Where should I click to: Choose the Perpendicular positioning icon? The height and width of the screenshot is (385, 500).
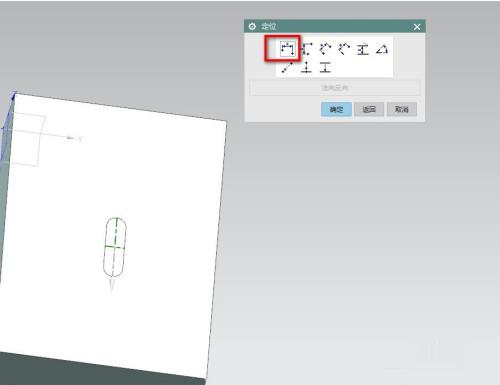coord(344,49)
